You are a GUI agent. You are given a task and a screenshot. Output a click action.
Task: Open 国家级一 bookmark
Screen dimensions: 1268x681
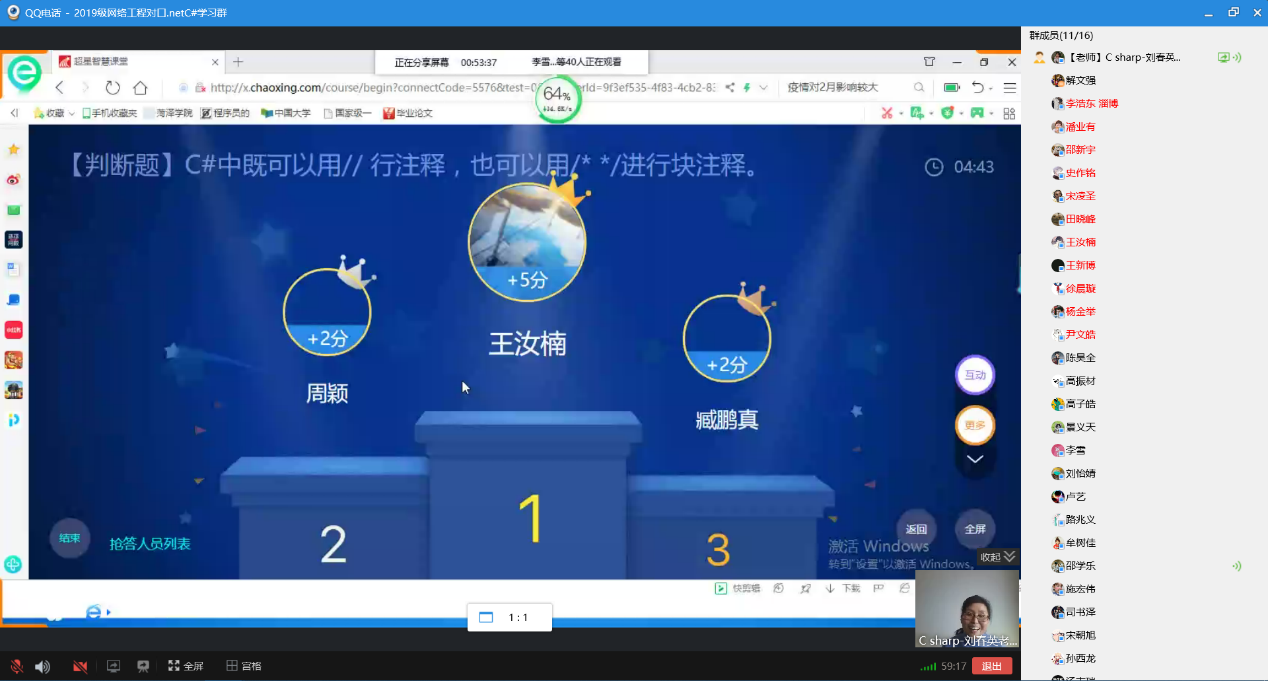coord(347,113)
